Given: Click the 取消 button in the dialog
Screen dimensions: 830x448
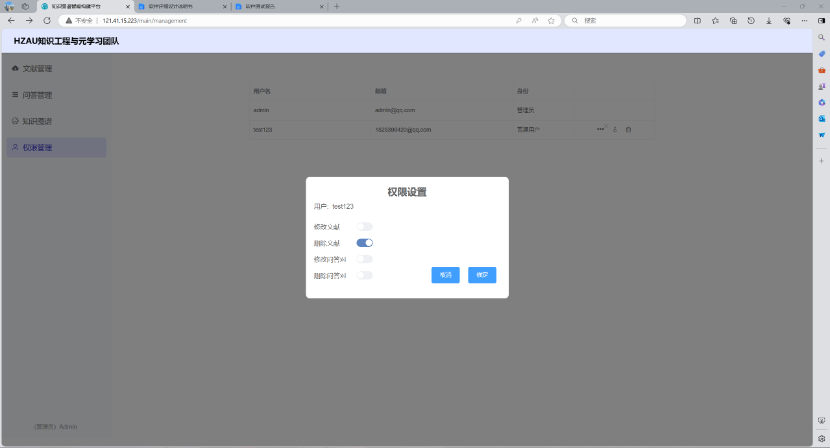Looking at the screenshot, I should [445, 275].
